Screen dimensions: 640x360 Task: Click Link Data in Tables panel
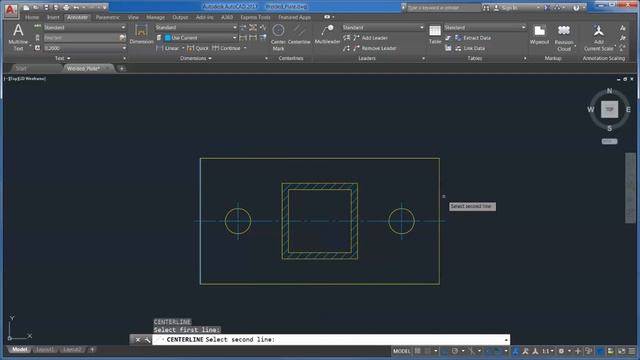470,48
